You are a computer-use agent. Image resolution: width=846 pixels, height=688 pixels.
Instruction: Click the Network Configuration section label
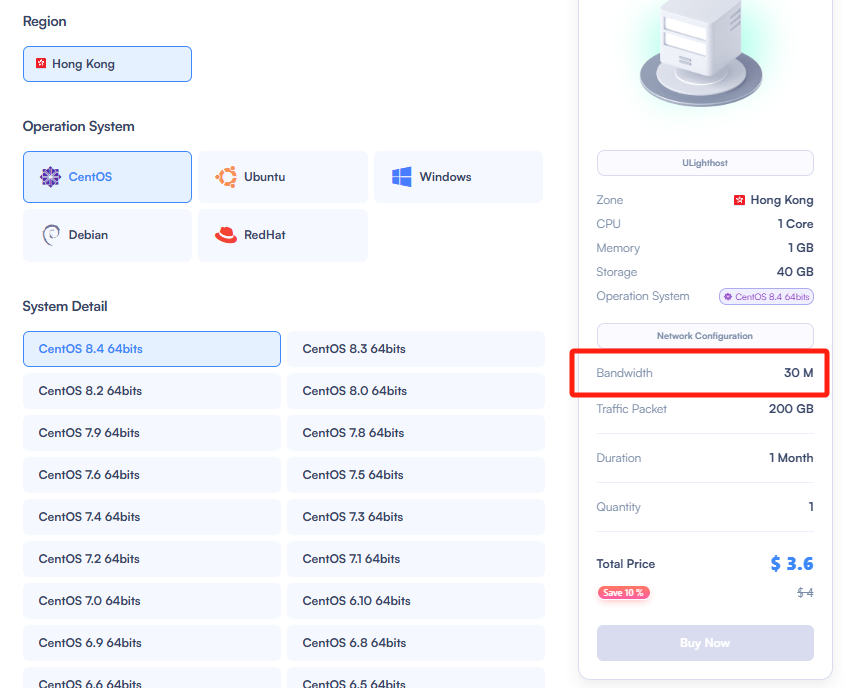click(705, 336)
